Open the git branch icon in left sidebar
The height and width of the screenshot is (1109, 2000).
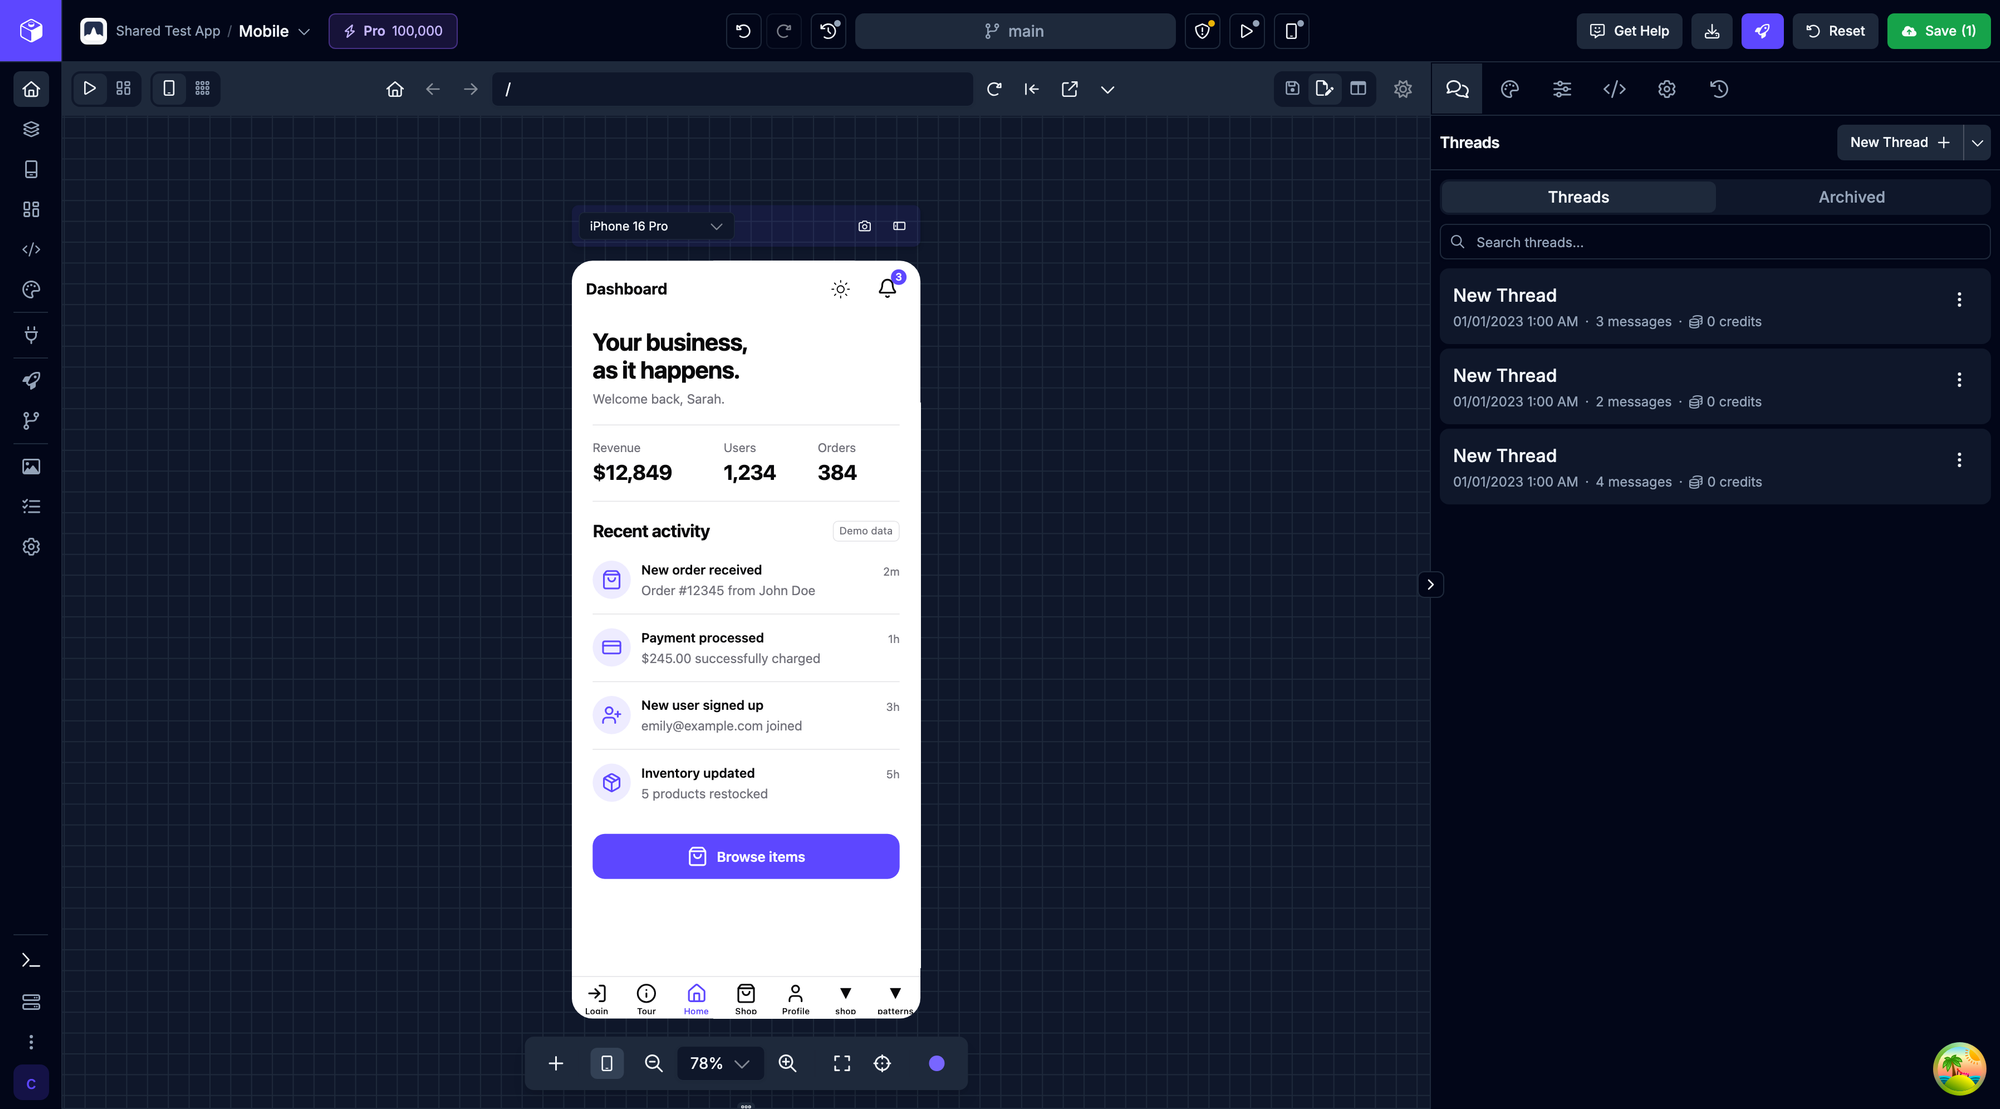[x=31, y=421]
